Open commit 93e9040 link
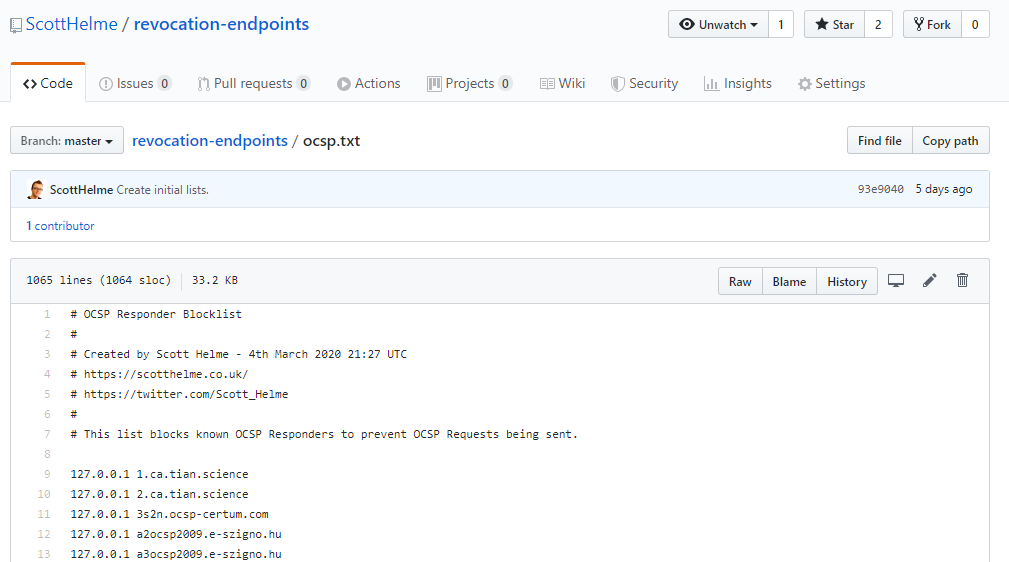Viewport: 1009px width, 562px height. coord(880,190)
